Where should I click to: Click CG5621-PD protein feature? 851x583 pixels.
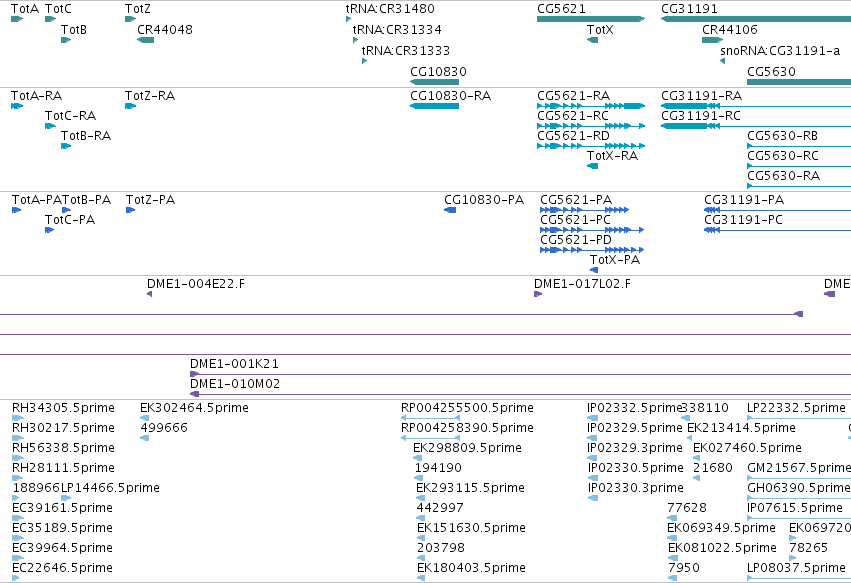coord(592,250)
